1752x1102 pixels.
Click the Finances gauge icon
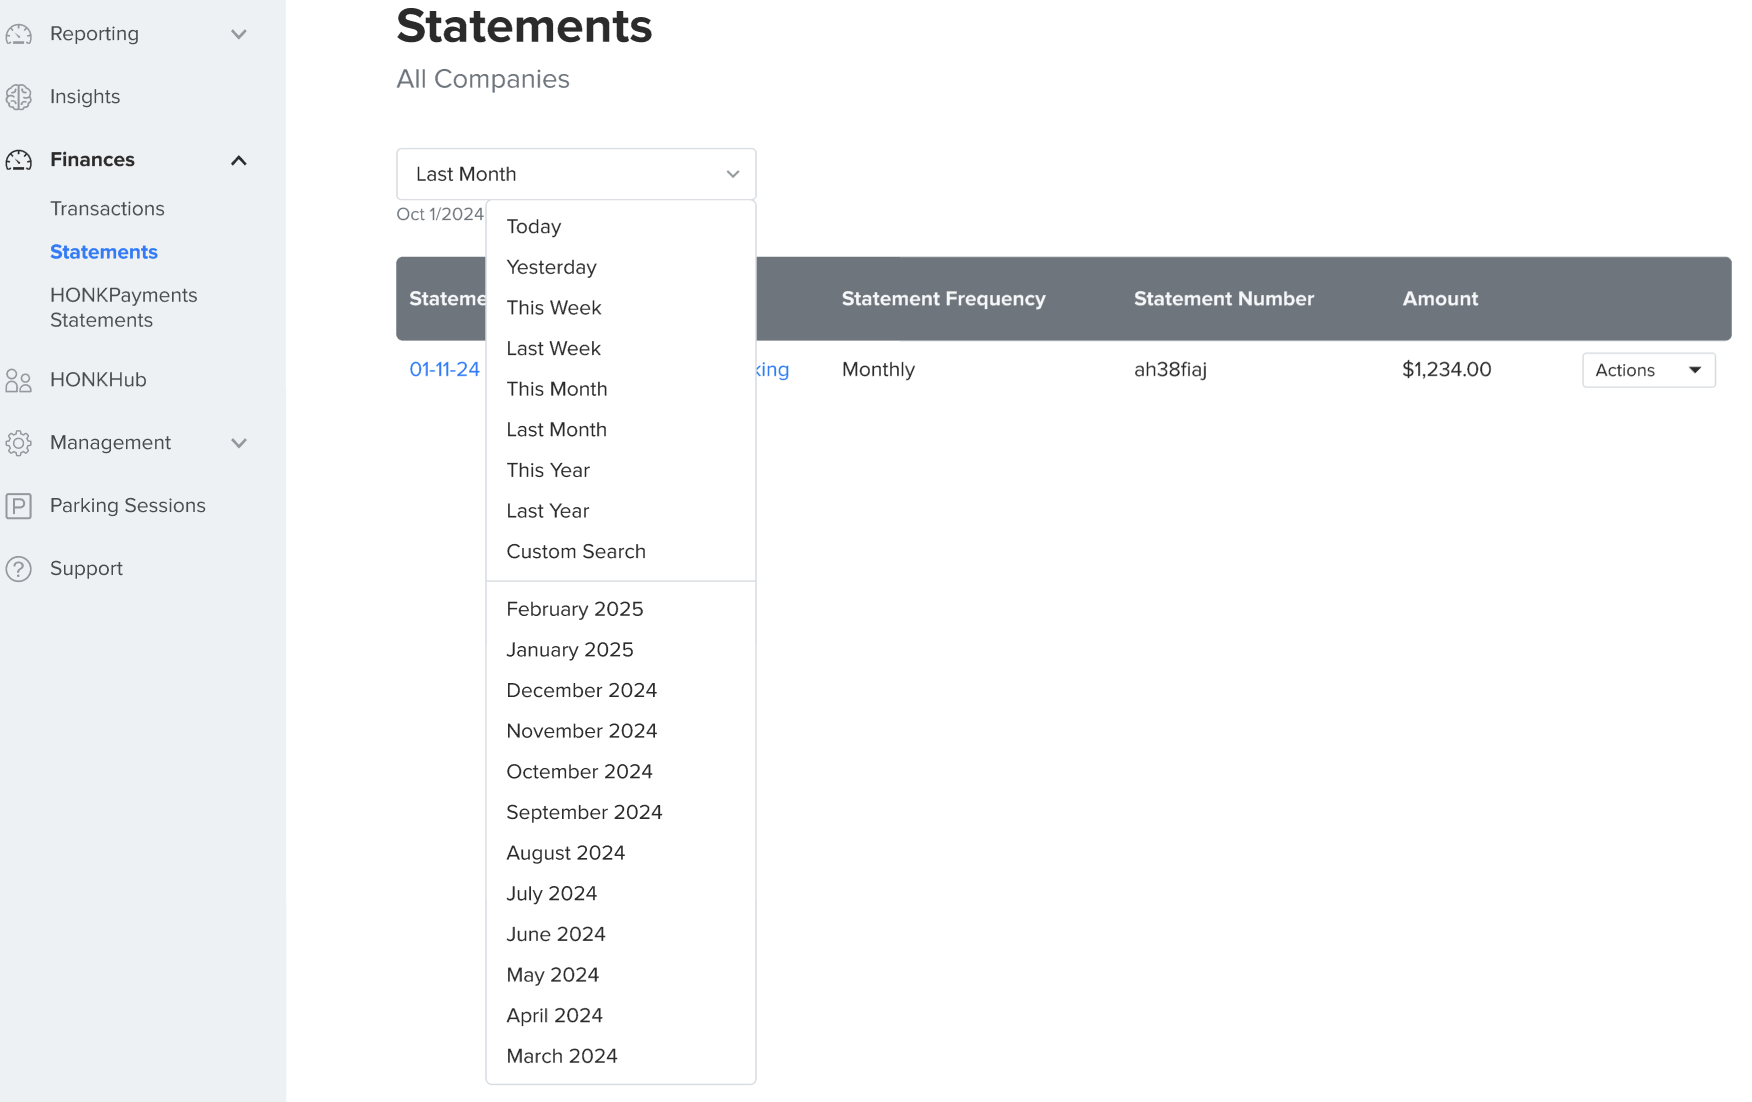pos(19,160)
